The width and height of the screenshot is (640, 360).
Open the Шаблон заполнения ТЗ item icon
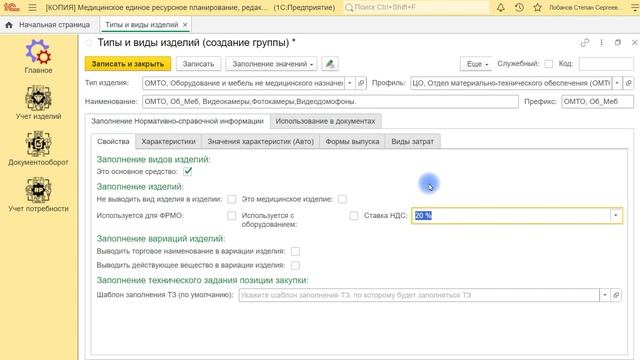pyautogui.click(x=616, y=295)
